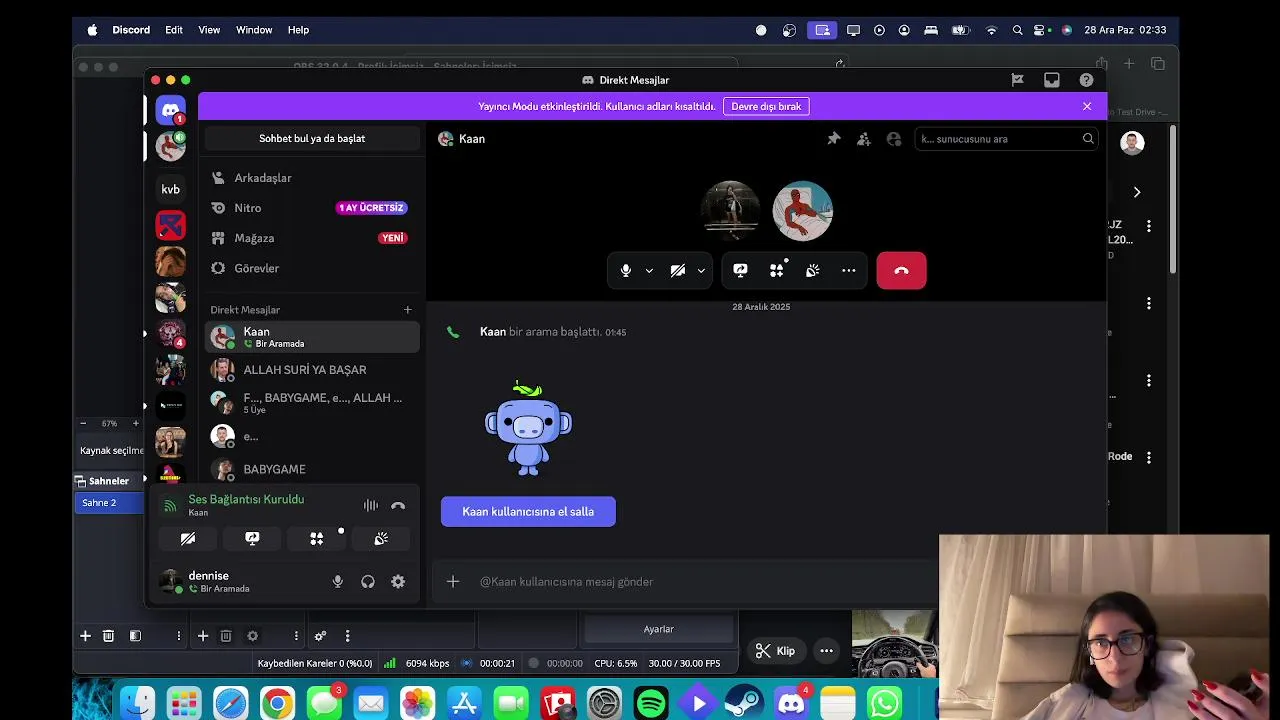
Task: Open Discord home direct messages icon
Action: 171,110
